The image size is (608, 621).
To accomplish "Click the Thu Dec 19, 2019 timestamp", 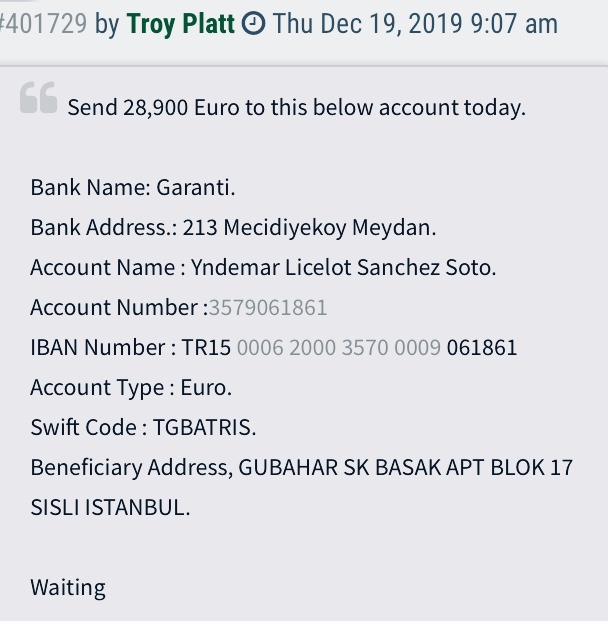I will pyautogui.click(x=415, y=23).
